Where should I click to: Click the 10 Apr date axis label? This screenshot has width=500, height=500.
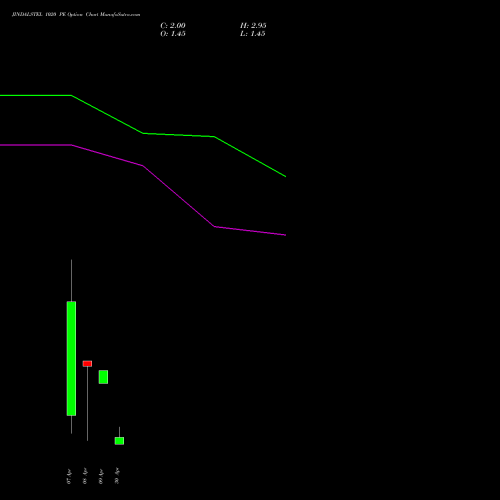pyautogui.click(x=117, y=476)
